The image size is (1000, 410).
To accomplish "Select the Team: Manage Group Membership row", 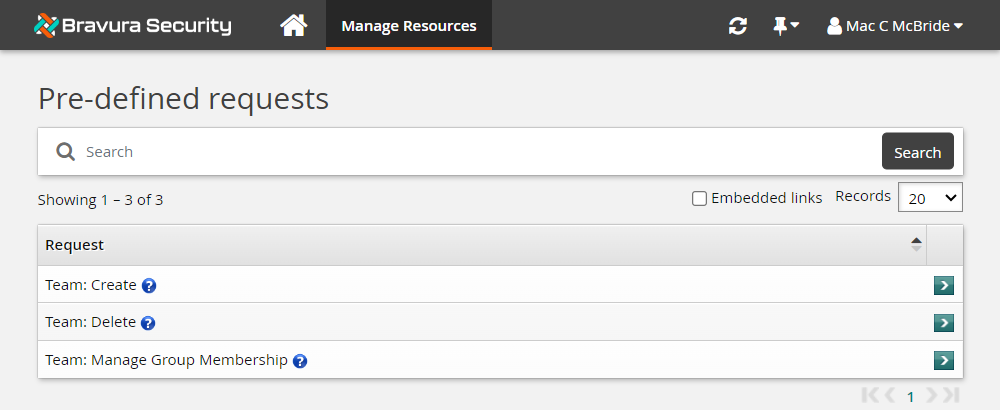I will 166,360.
